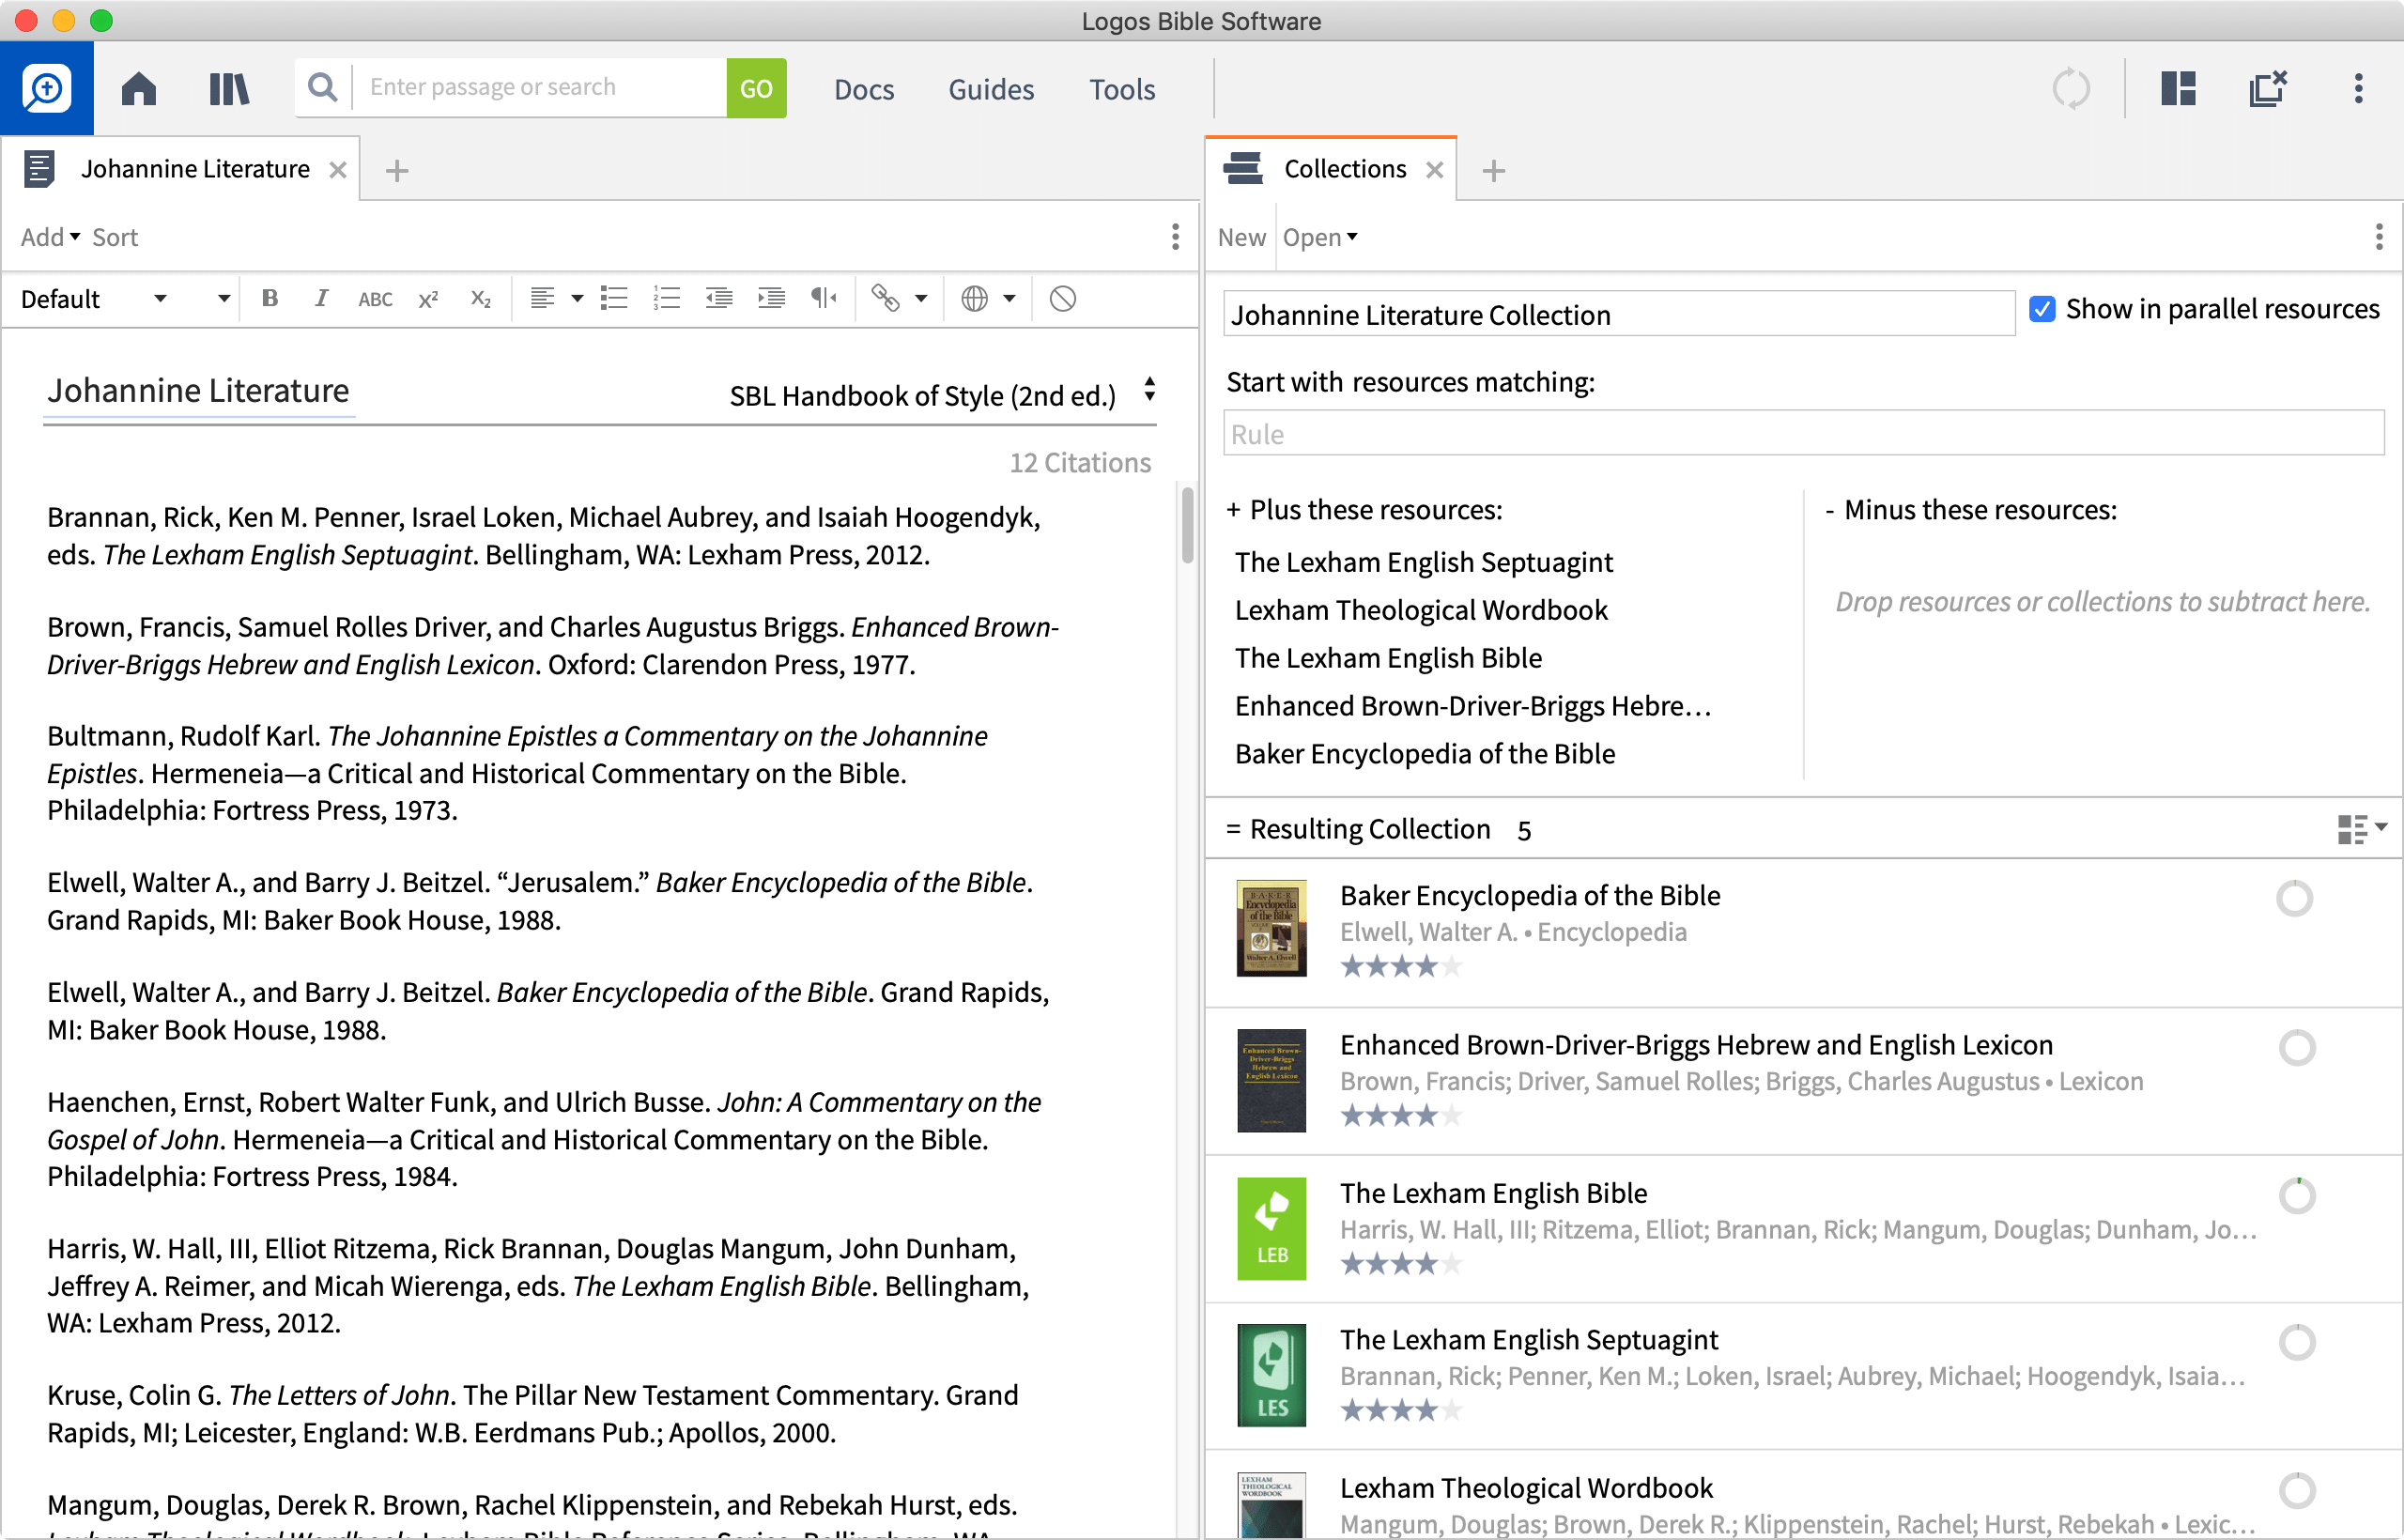The height and width of the screenshot is (1540, 2404).
Task: Expand the Open collections dropdown
Action: click(x=1319, y=237)
